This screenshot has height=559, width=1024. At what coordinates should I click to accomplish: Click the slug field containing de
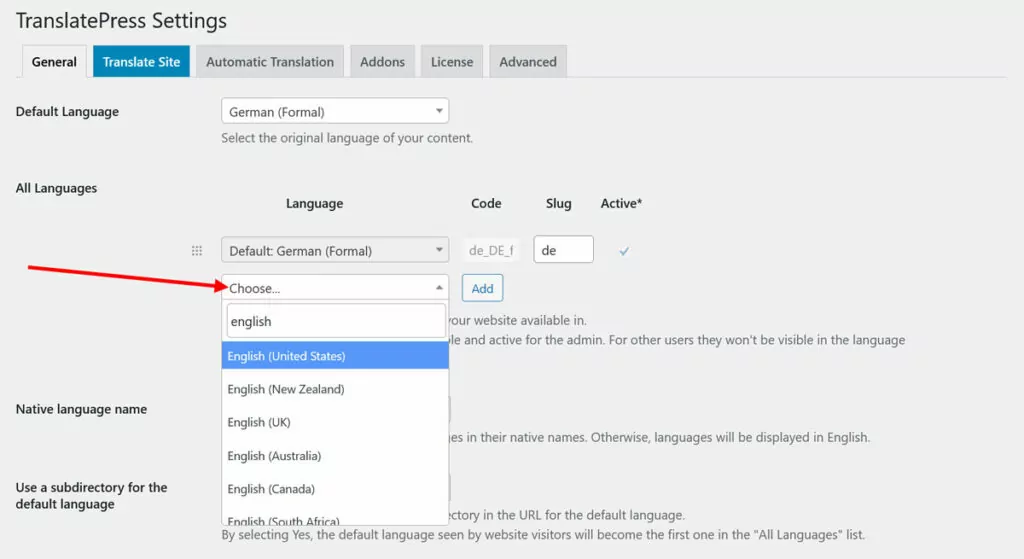tap(564, 249)
